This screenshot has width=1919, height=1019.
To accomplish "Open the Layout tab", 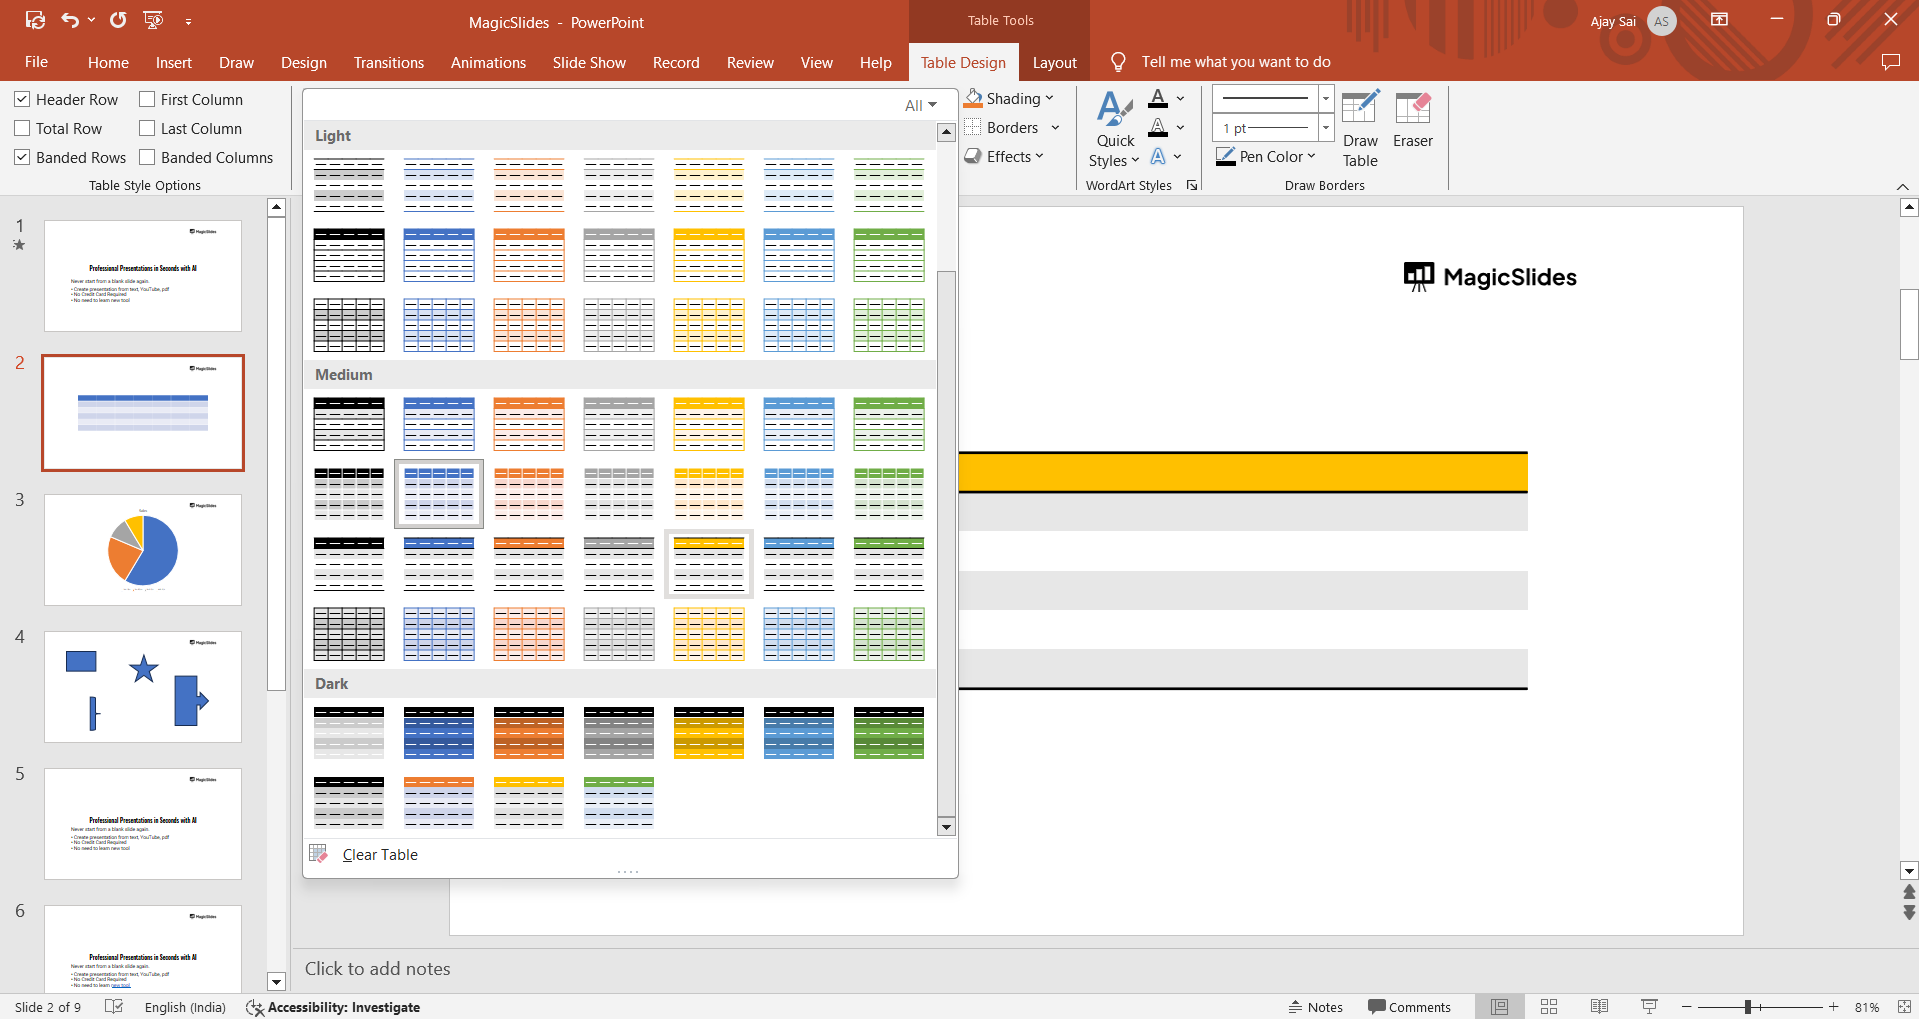I will tap(1054, 63).
